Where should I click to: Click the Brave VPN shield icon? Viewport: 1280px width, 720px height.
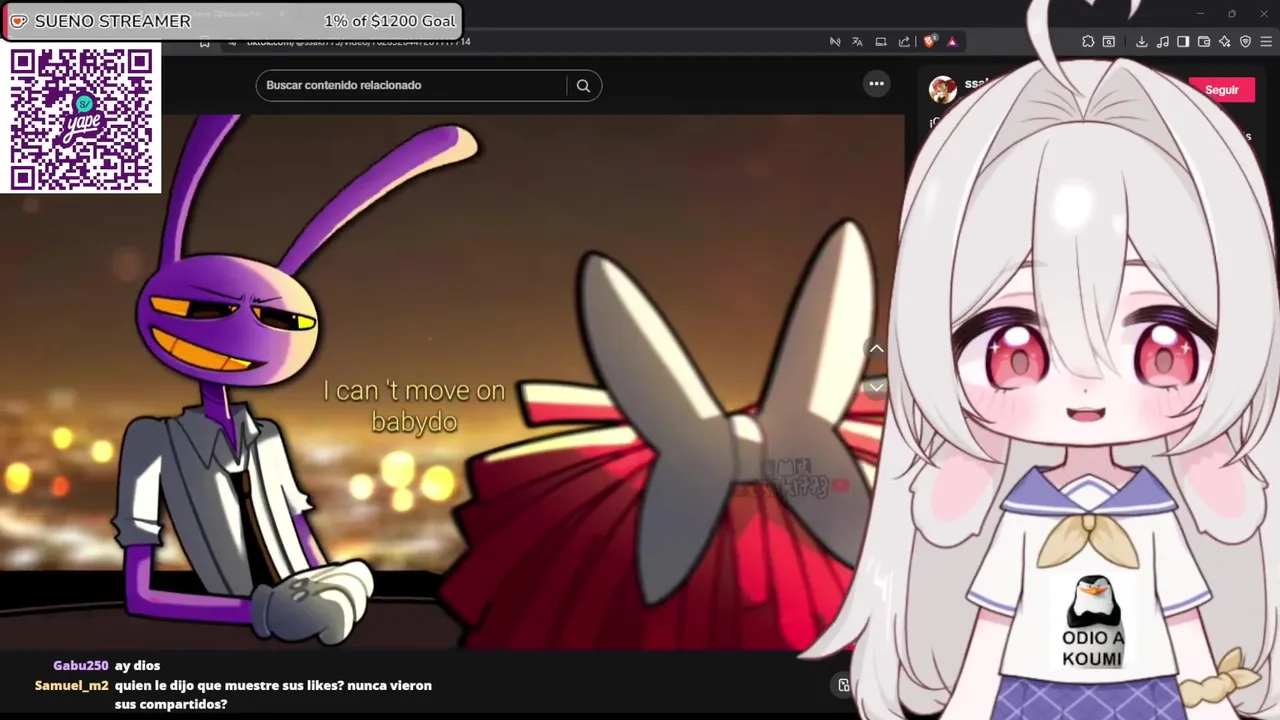pyautogui.click(x=1246, y=42)
